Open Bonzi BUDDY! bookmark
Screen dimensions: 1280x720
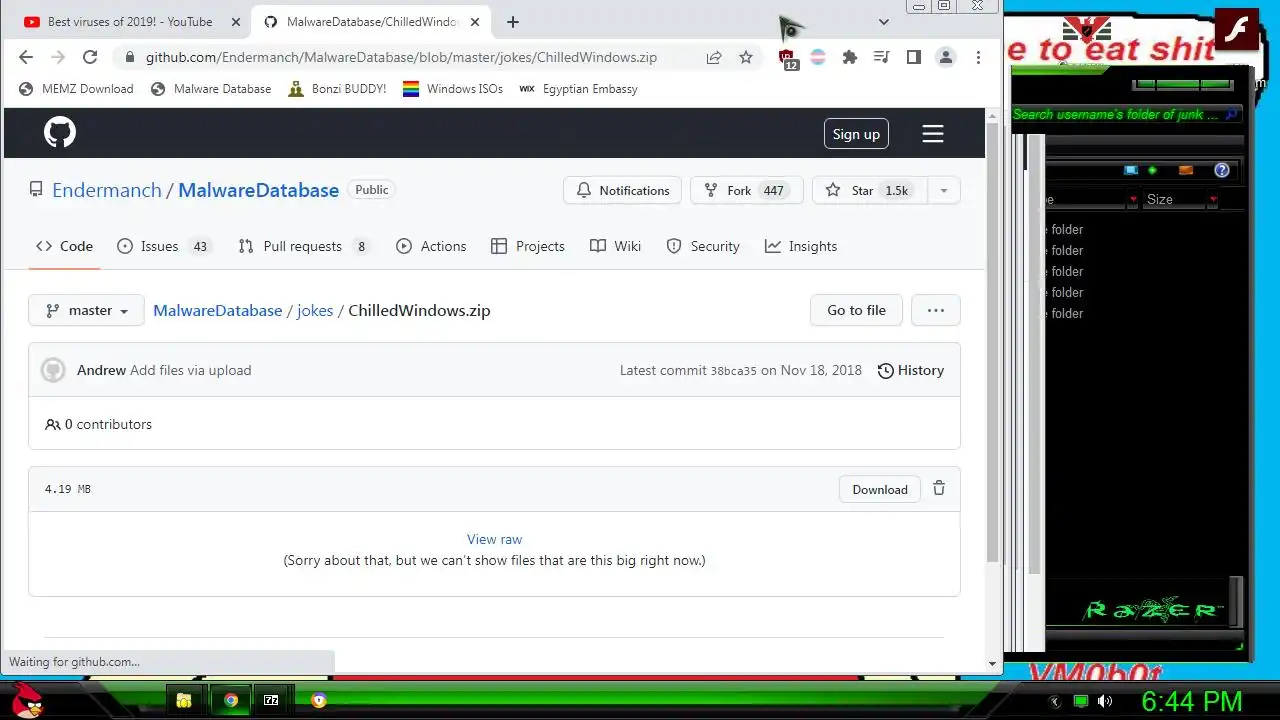(337, 89)
